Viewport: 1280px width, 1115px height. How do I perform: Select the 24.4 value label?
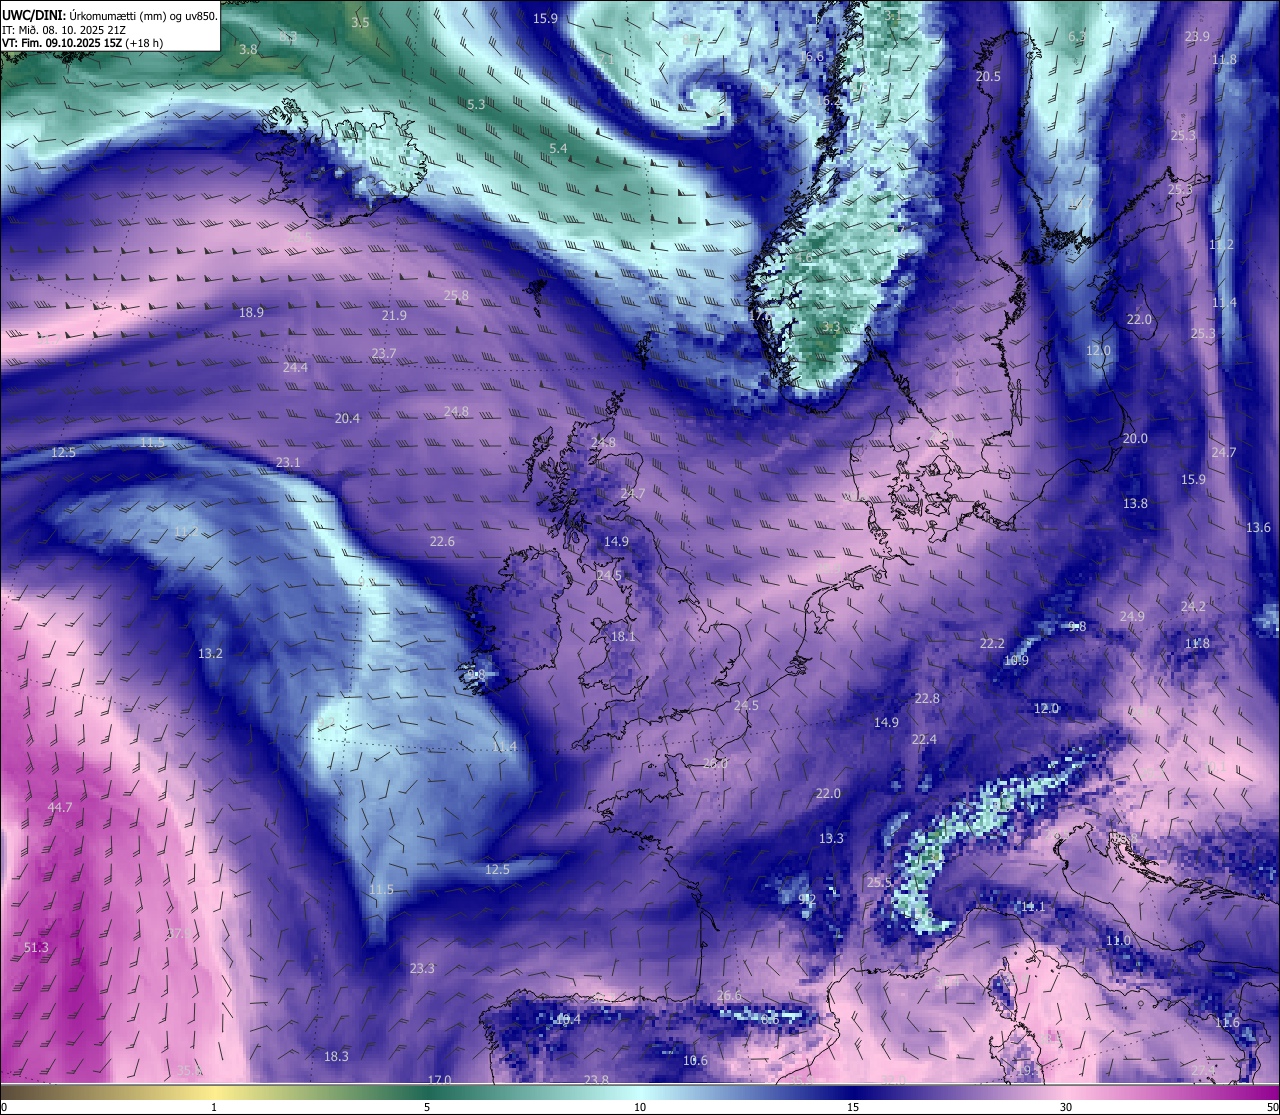(x=295, y=367)
